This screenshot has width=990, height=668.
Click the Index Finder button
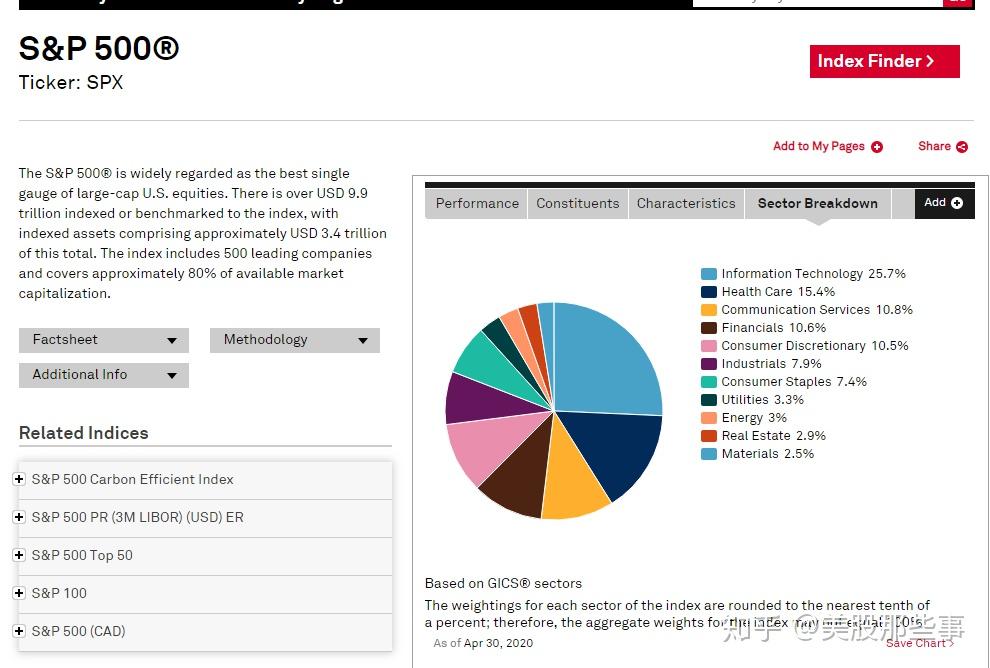[885, 61]
